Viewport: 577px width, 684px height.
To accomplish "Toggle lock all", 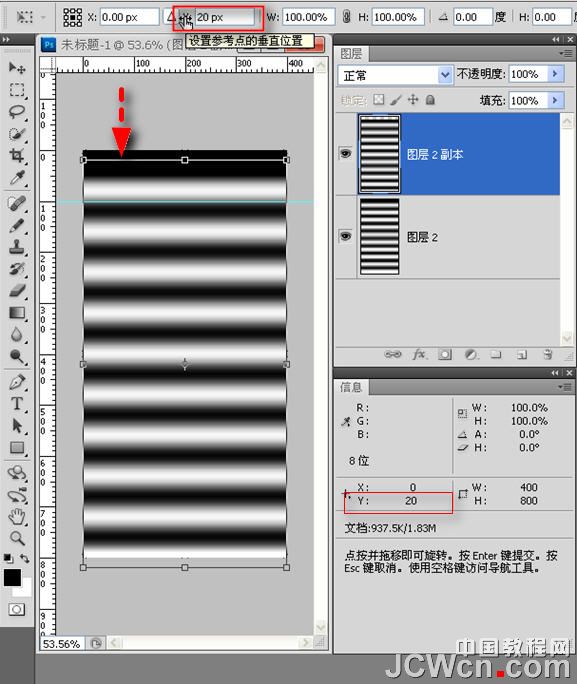I will click(430, 100).
